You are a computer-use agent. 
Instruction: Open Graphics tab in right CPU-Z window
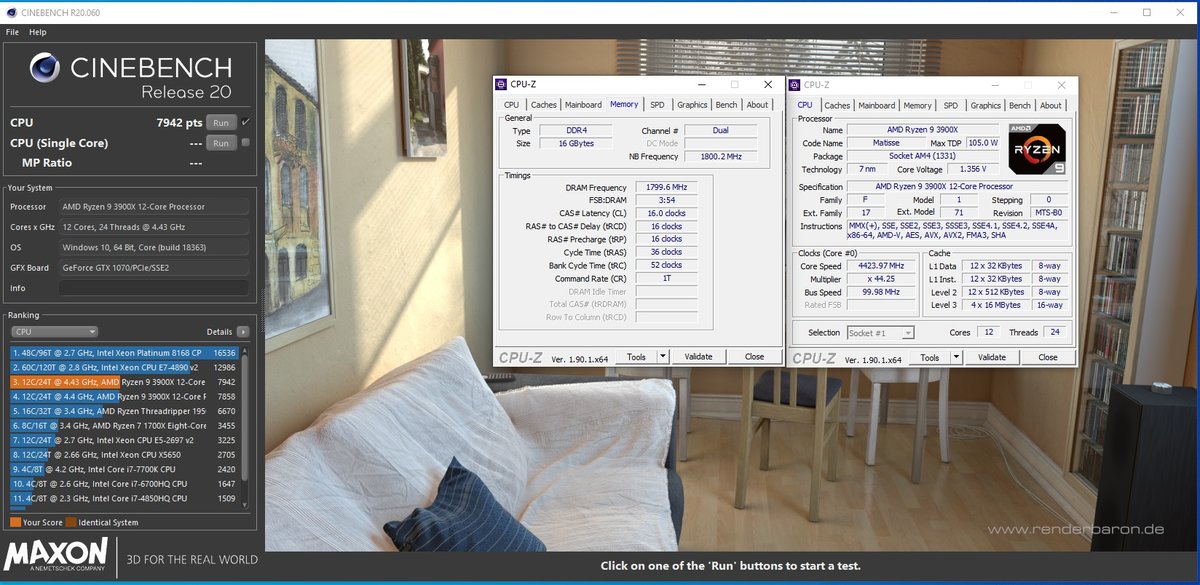(985, 105)
